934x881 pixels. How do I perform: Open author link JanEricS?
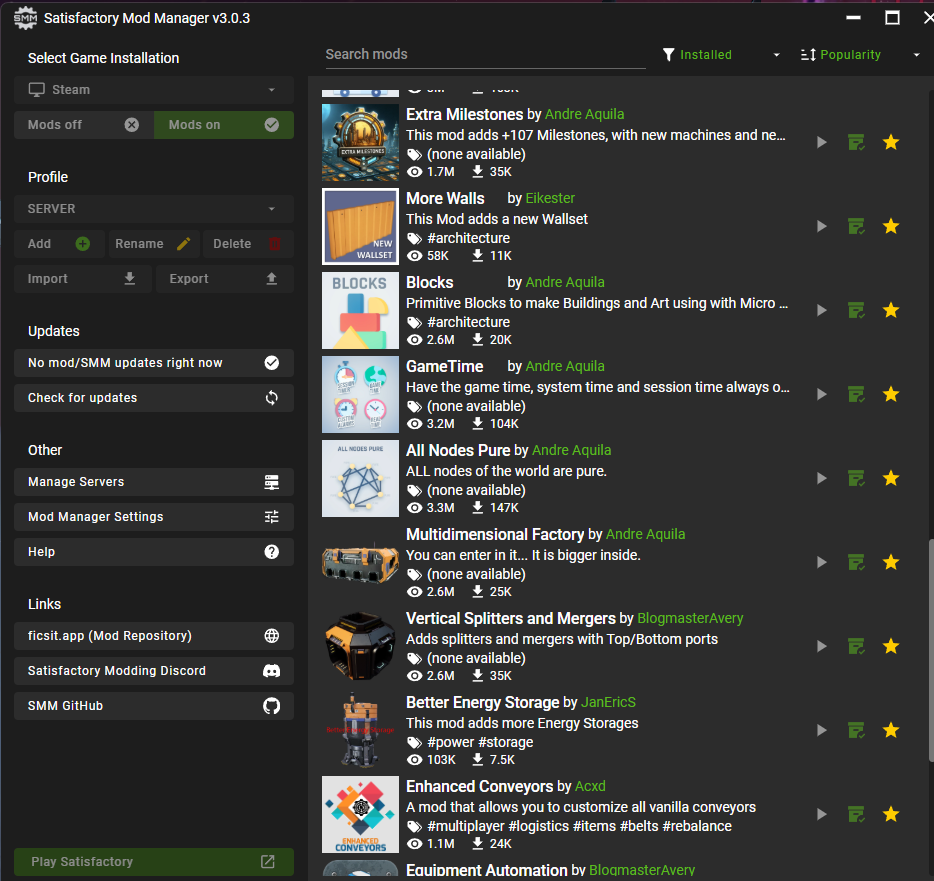point(608,703)
